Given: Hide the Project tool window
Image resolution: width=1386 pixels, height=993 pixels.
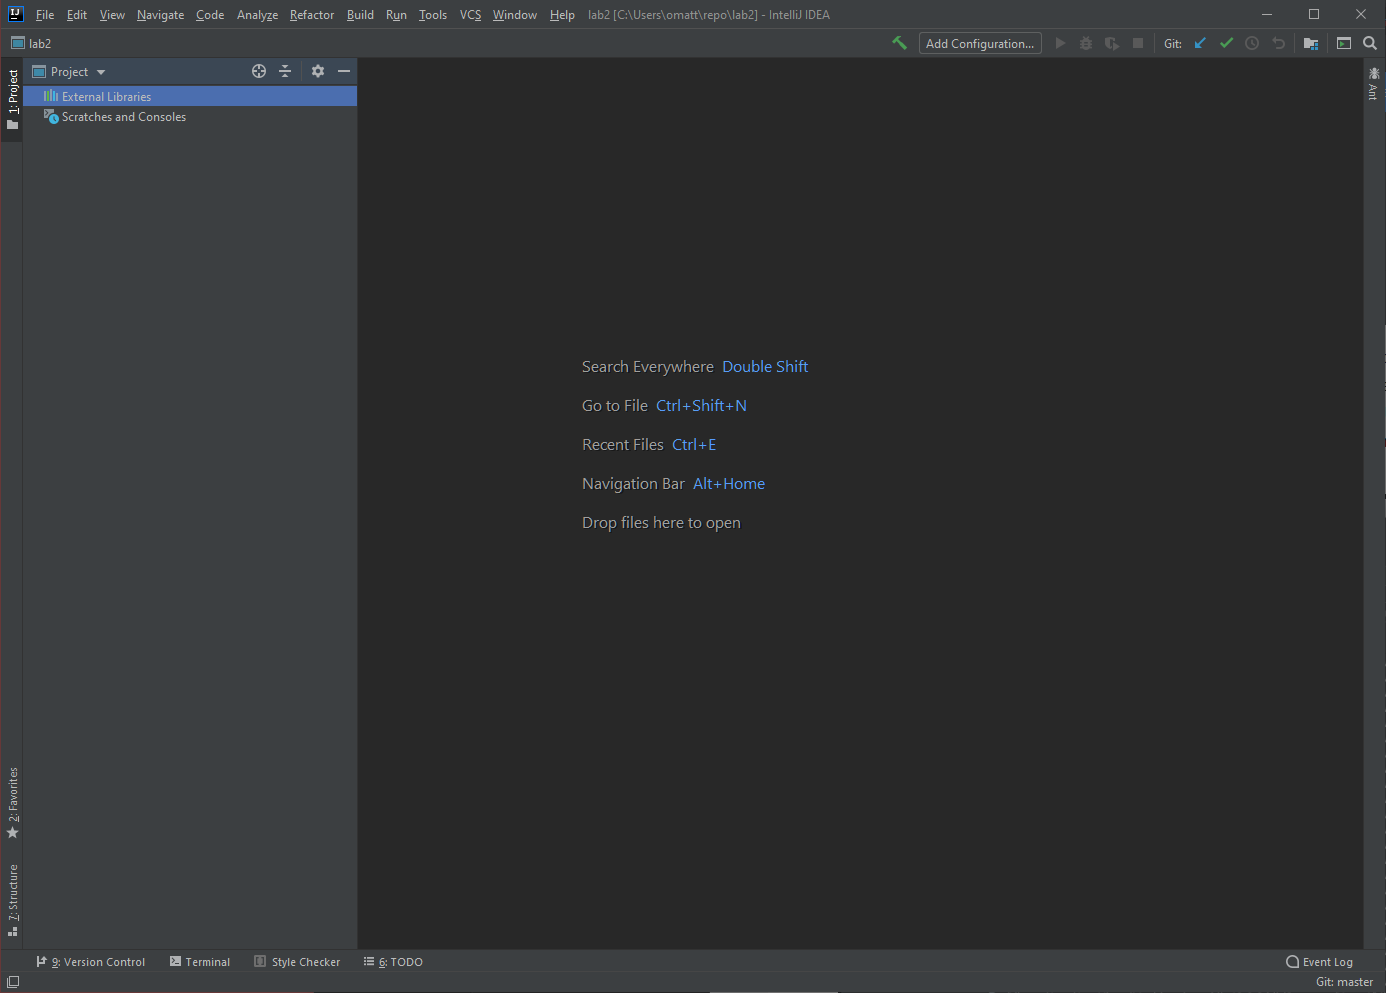Looking at the screenshot, I should point(343,71).
